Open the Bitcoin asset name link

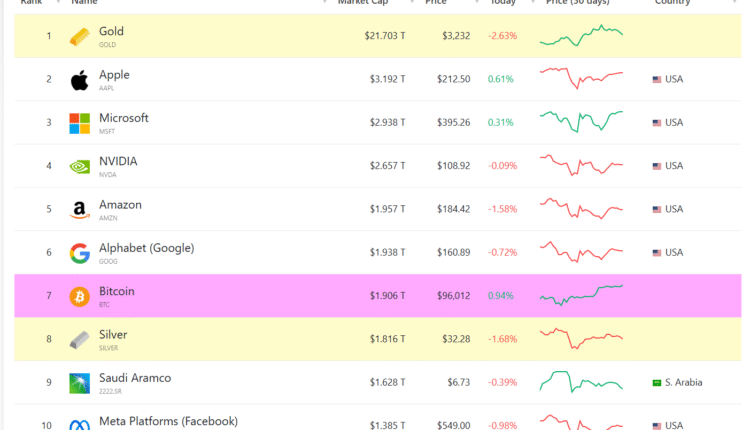116,291
